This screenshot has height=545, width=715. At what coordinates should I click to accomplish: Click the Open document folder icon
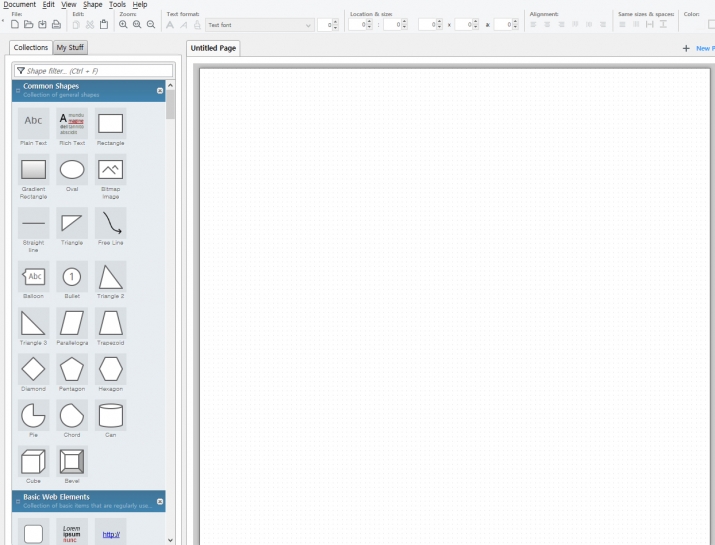[x=28, y=25]
